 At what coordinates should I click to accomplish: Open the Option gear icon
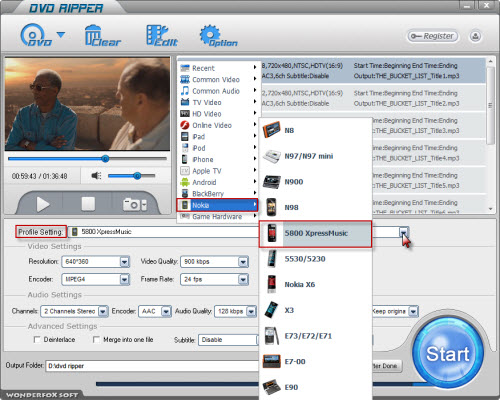tap(218, 35)
